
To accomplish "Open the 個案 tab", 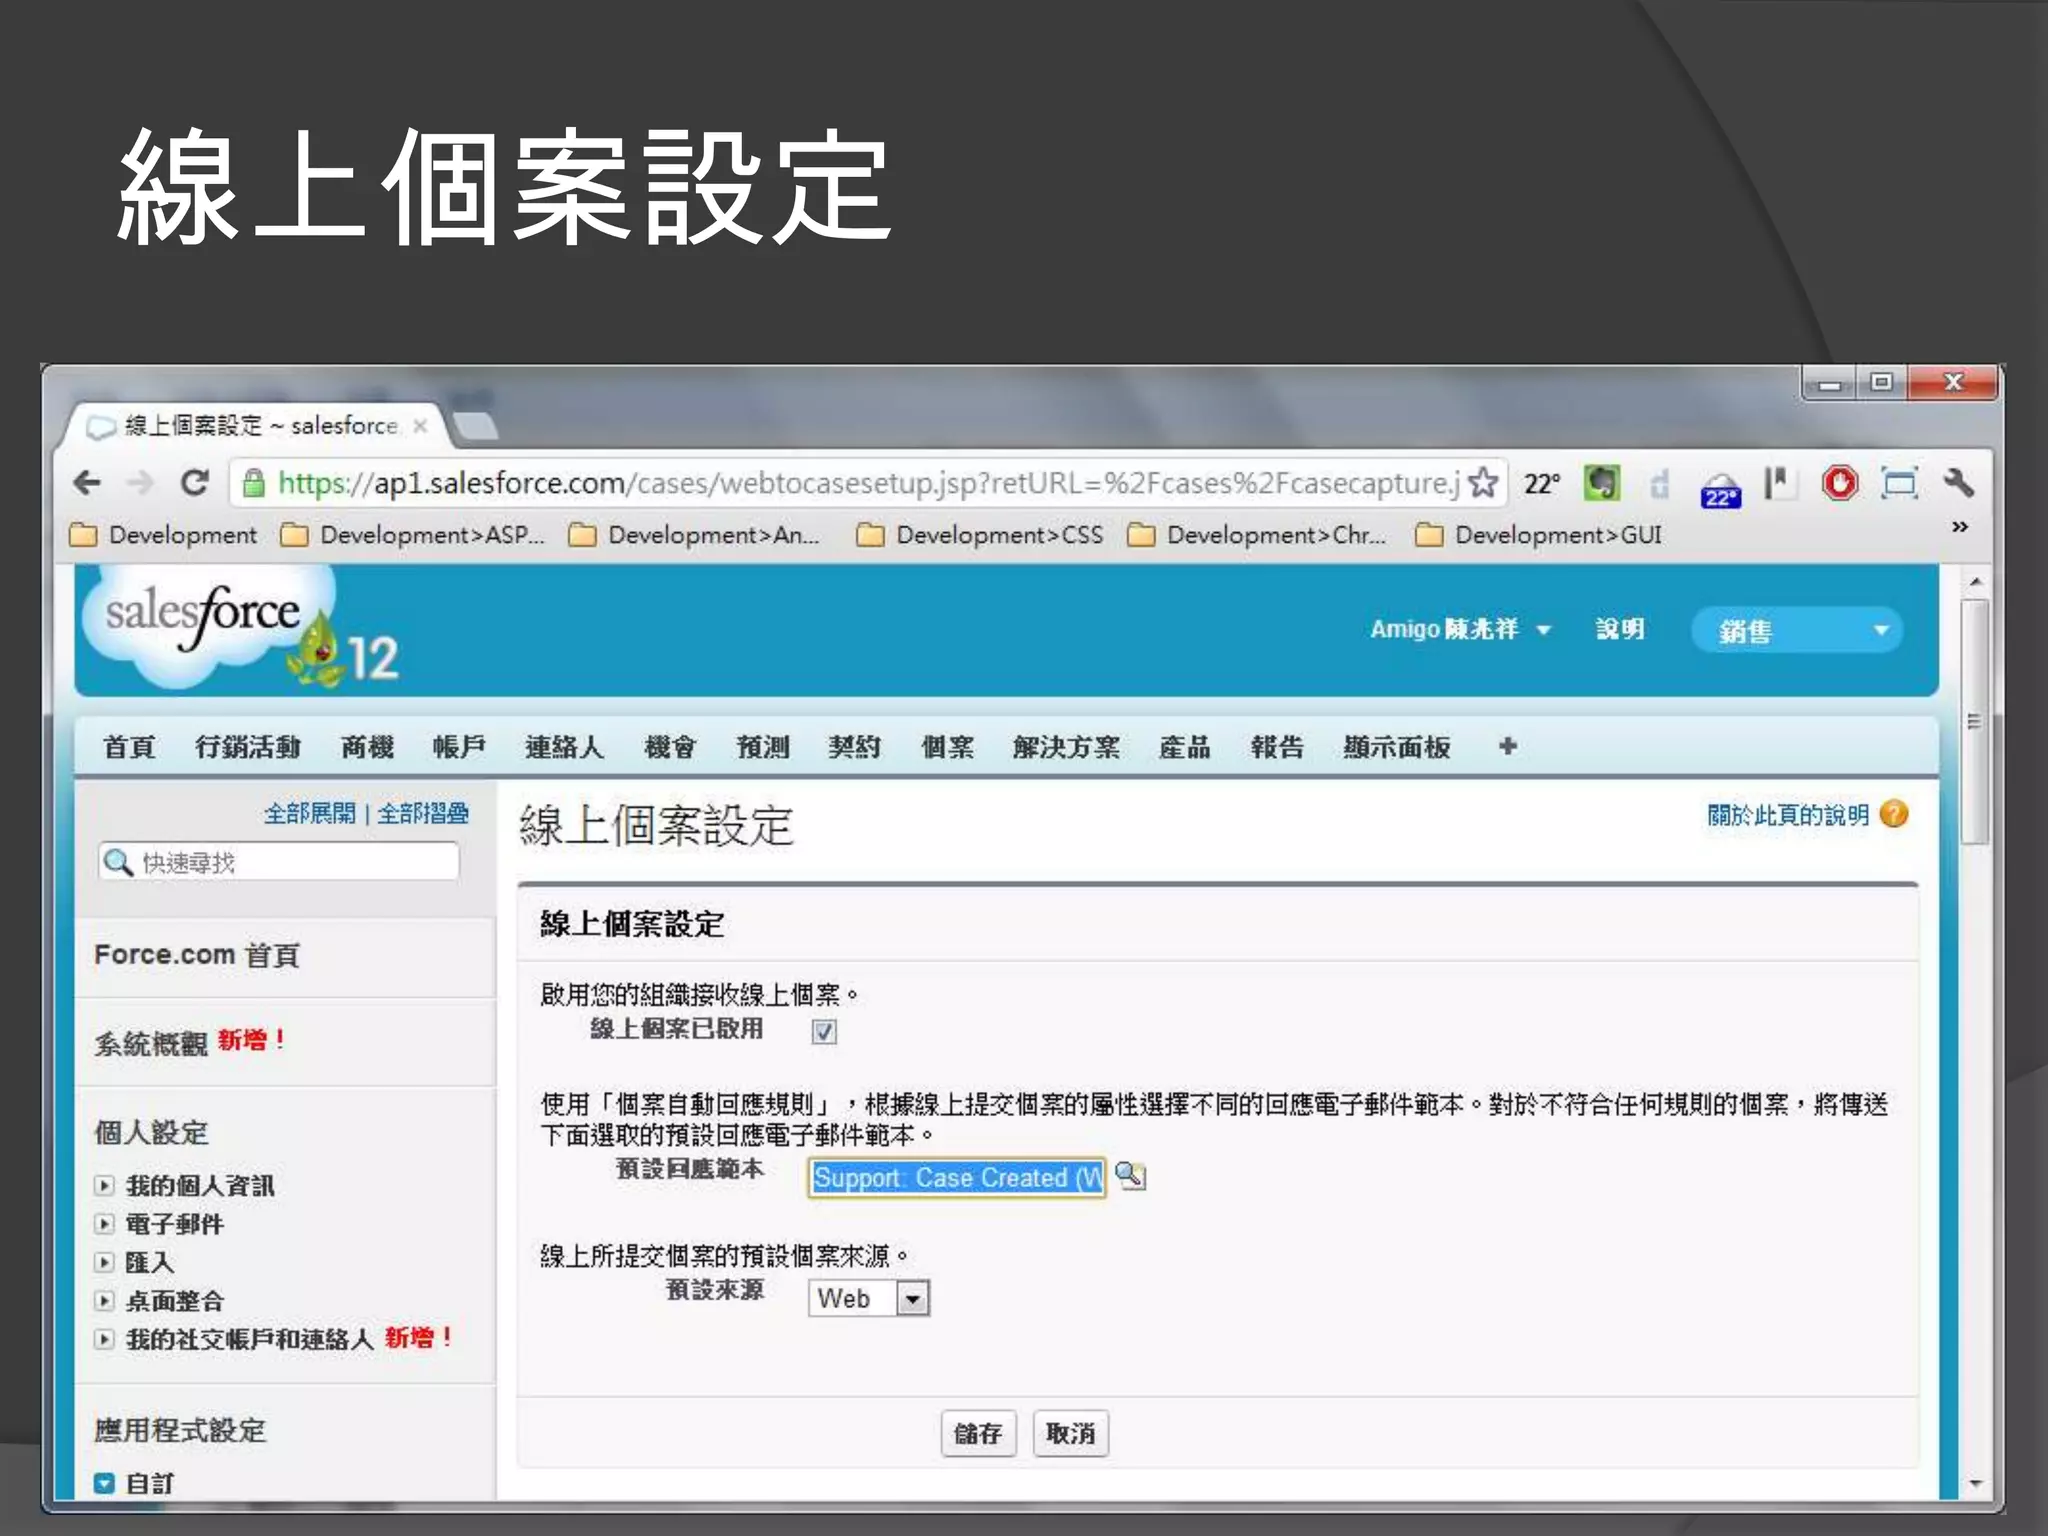I will pyautogui.click(x=947, y=747).
